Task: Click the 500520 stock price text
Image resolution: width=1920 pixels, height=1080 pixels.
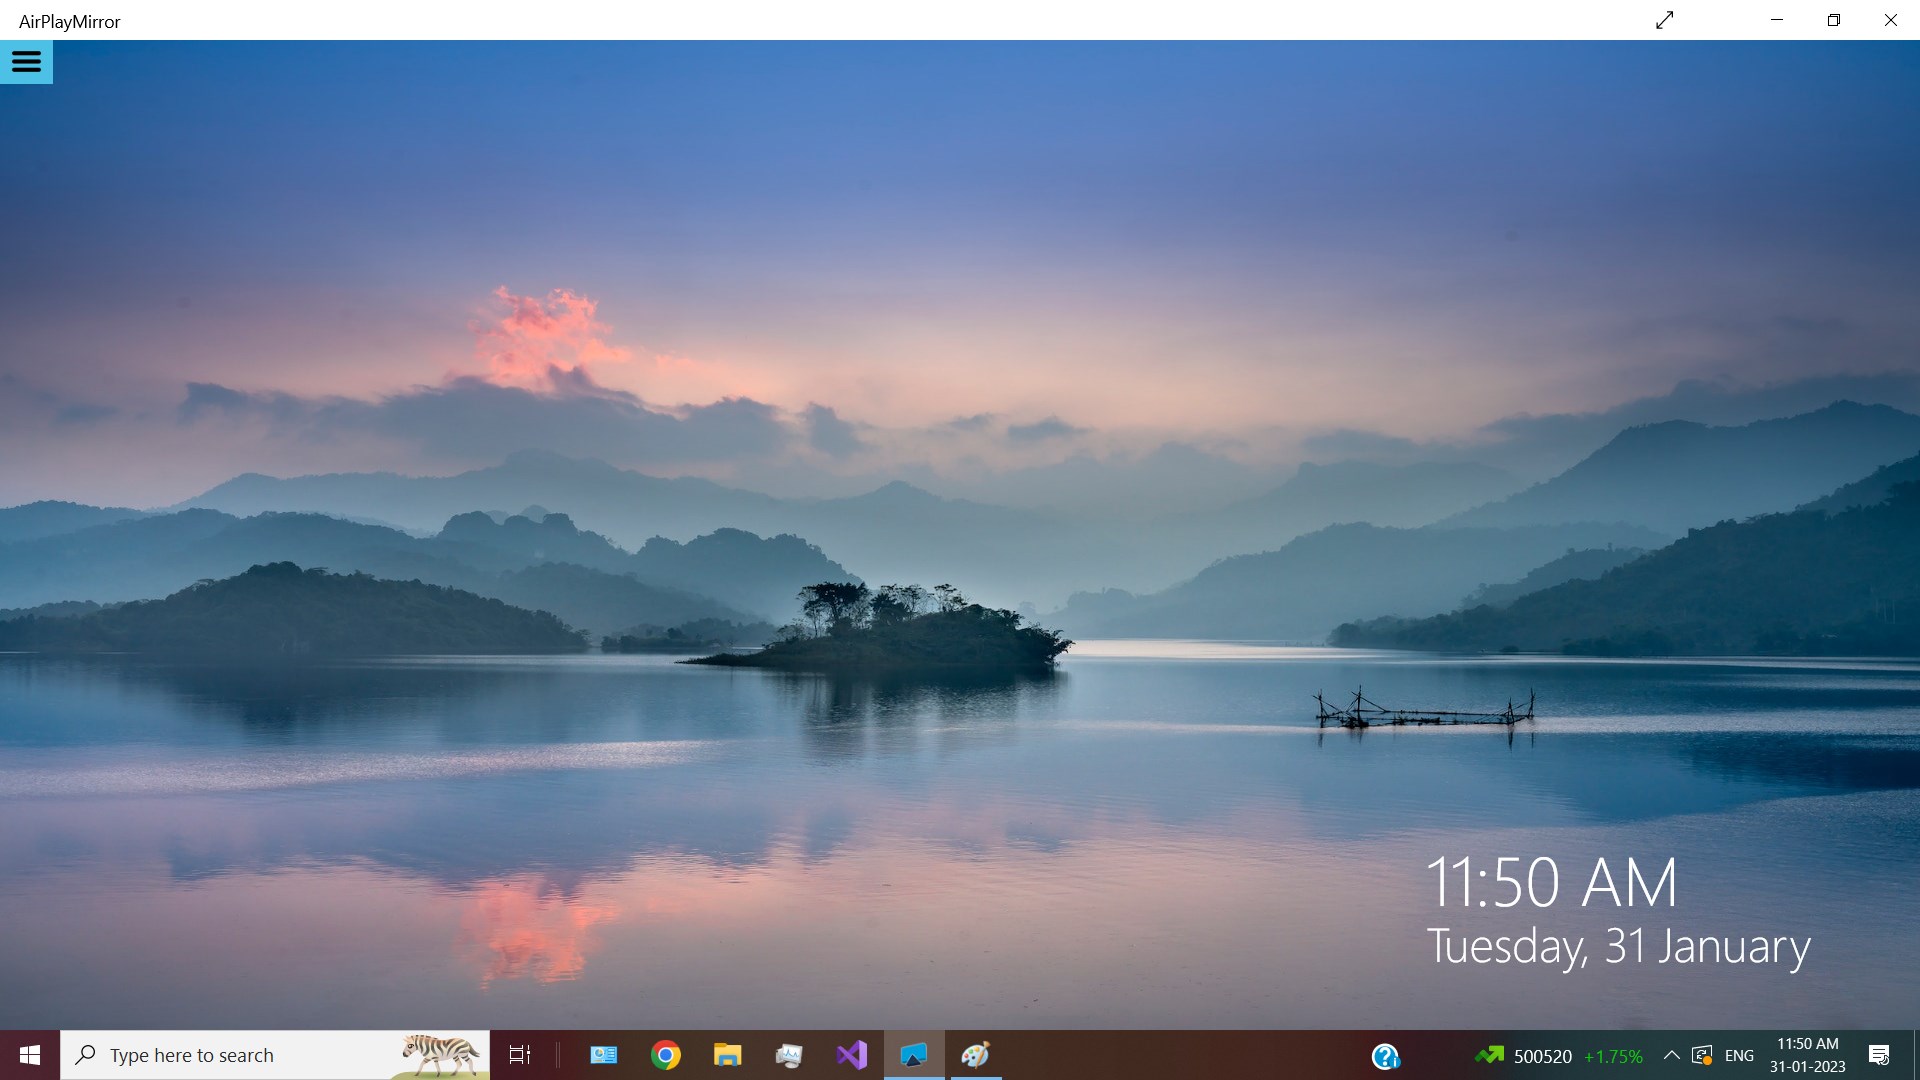Action: 1543,1055
